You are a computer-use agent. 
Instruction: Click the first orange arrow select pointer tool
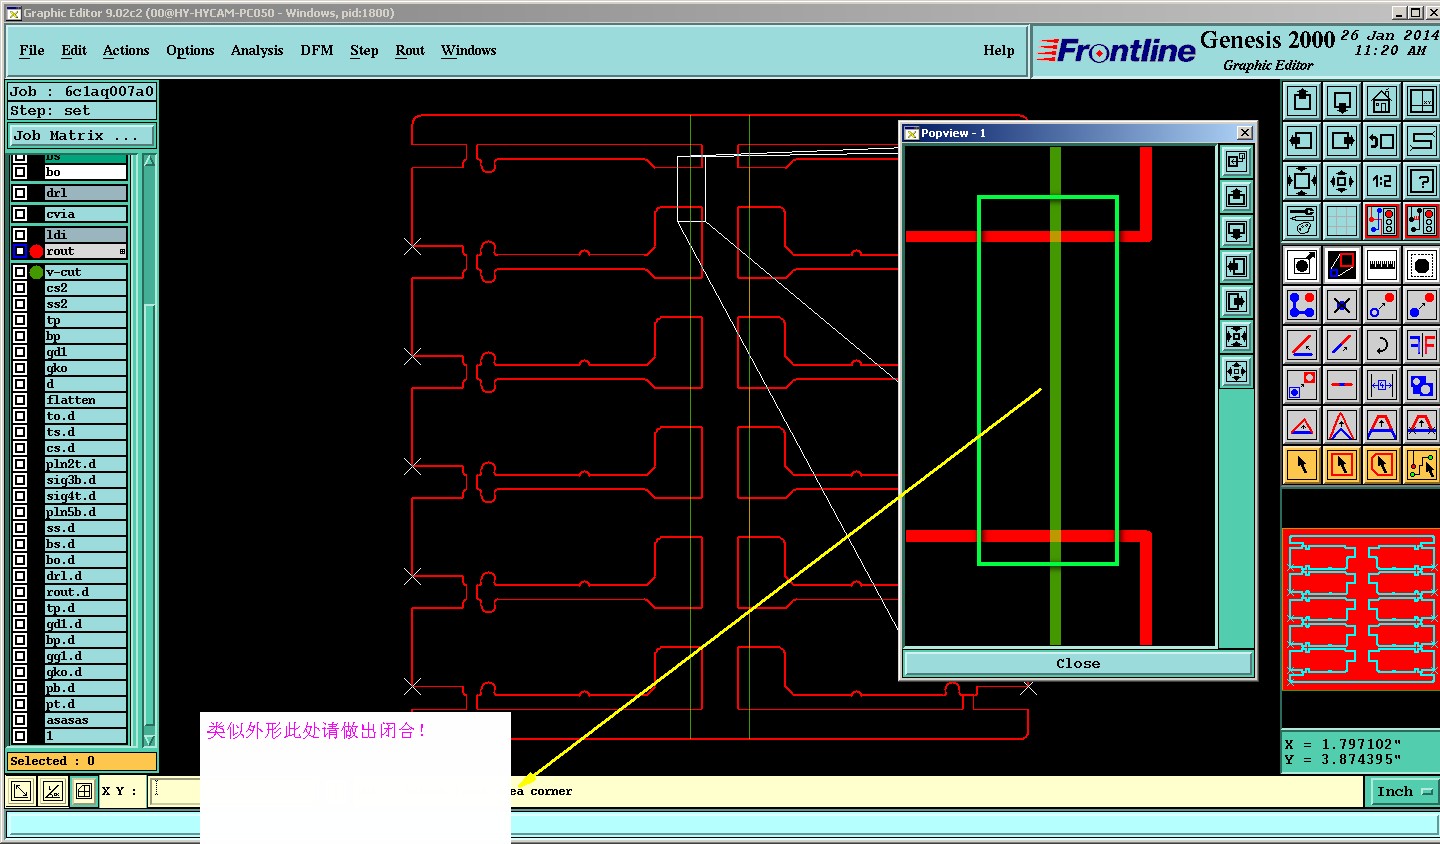[1302, 465]
